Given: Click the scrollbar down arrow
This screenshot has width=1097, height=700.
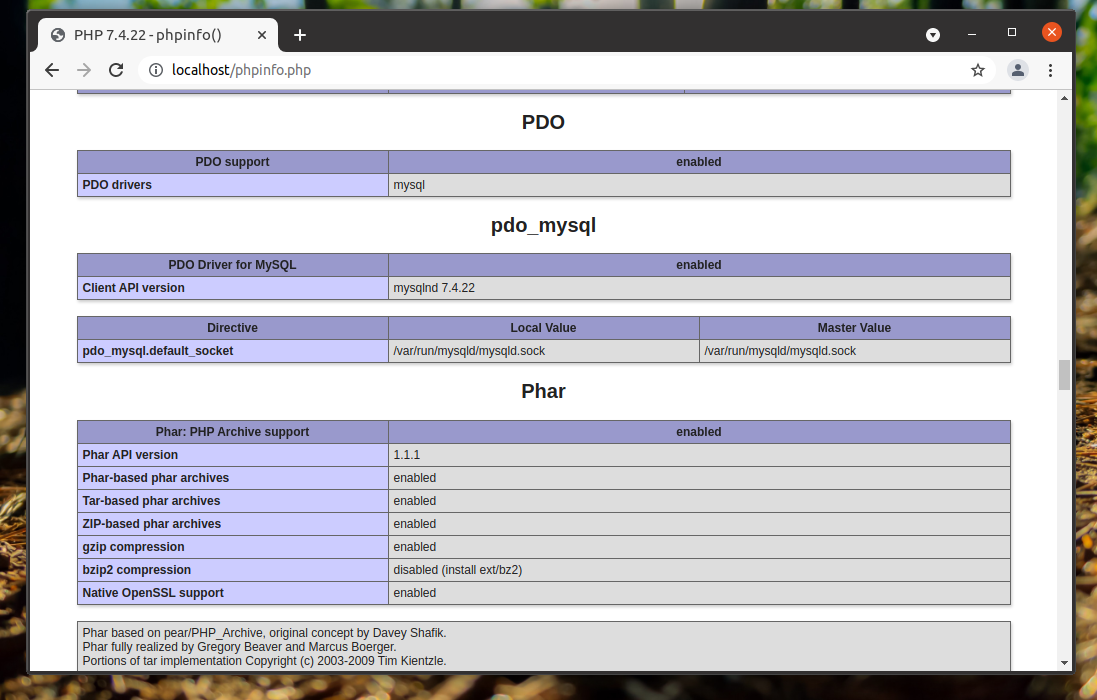Looking at the screenshot, I should pyautogui.click(x=1064, y=663).
